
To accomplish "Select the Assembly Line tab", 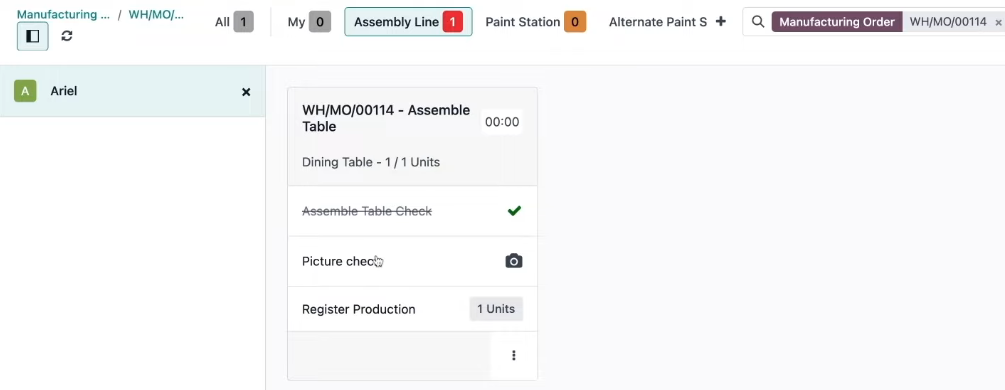I will (x=408, y=22).
